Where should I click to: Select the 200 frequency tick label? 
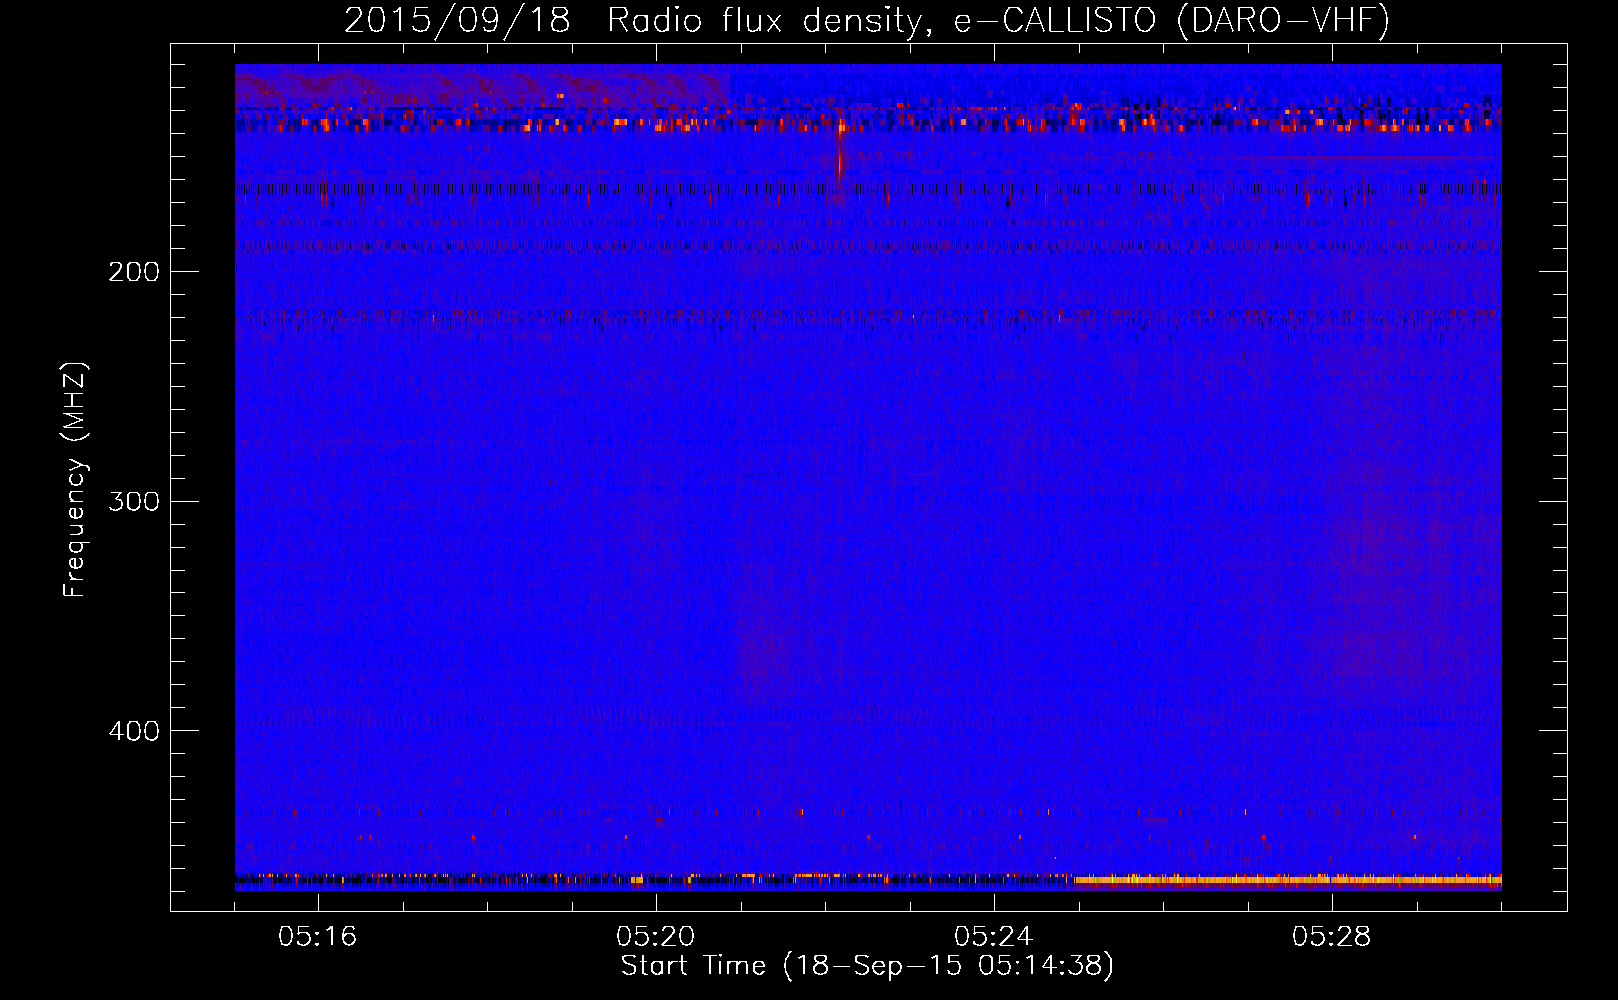click(134, 272)
